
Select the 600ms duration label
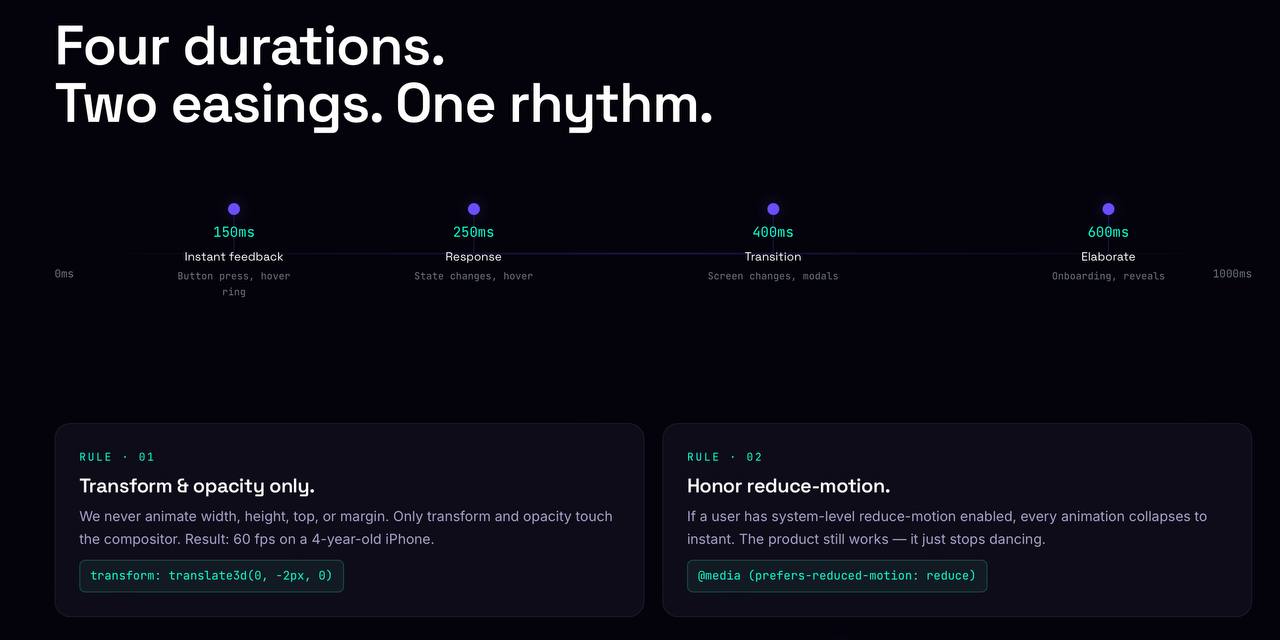1108,232
